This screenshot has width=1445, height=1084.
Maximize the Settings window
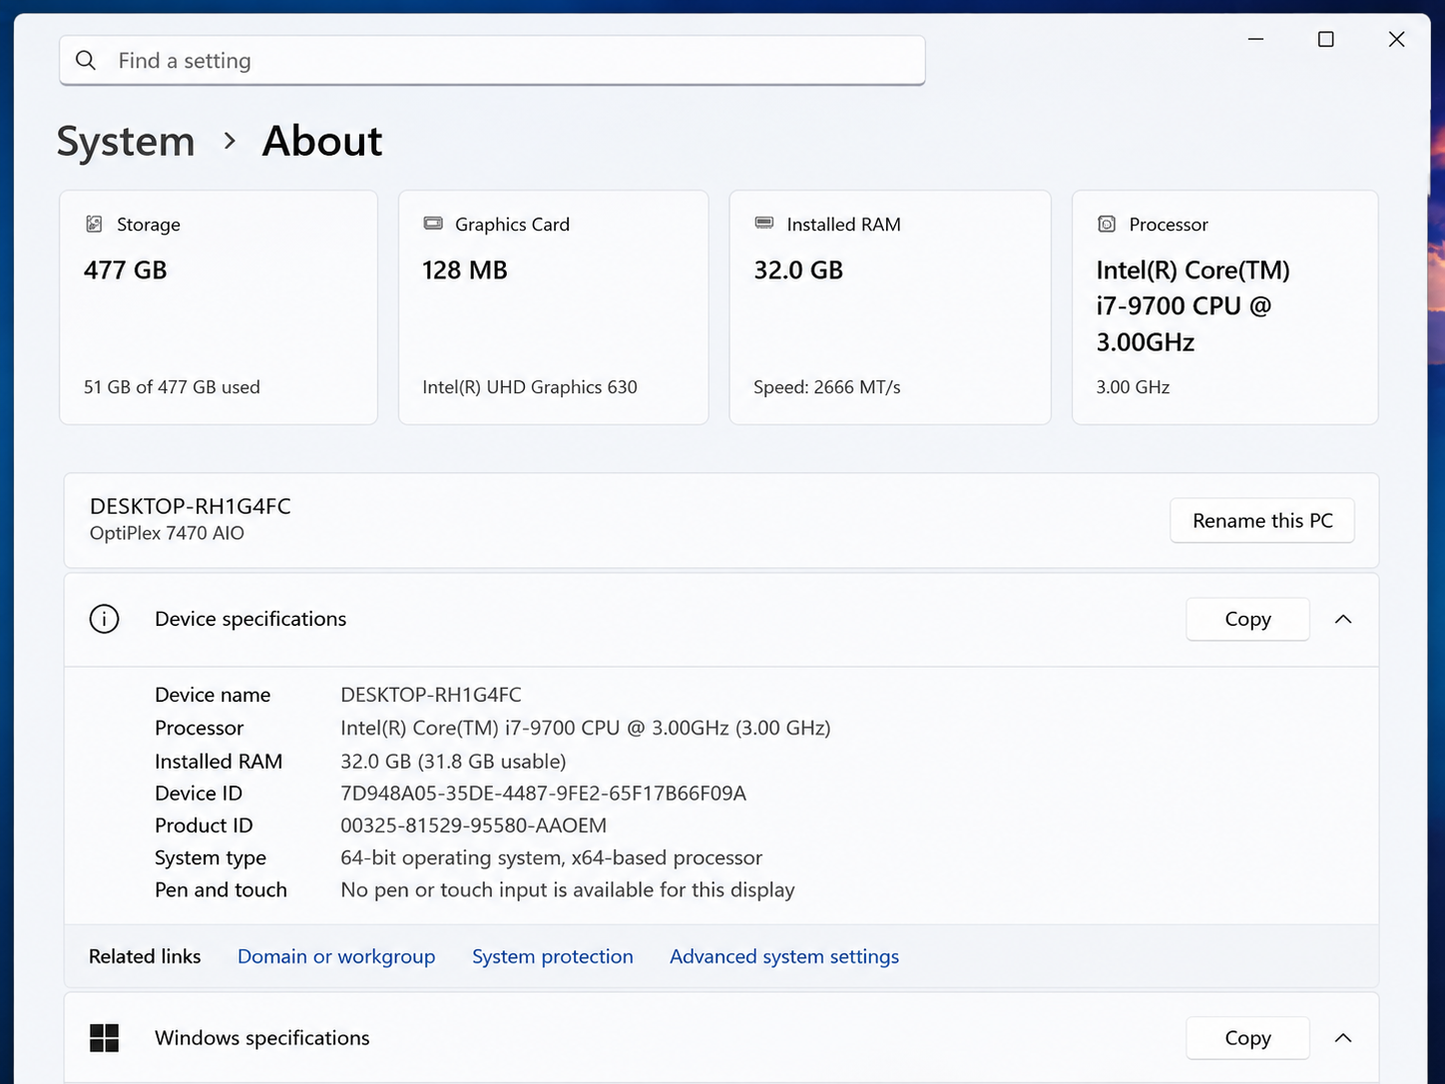[x=1326, y=39]
